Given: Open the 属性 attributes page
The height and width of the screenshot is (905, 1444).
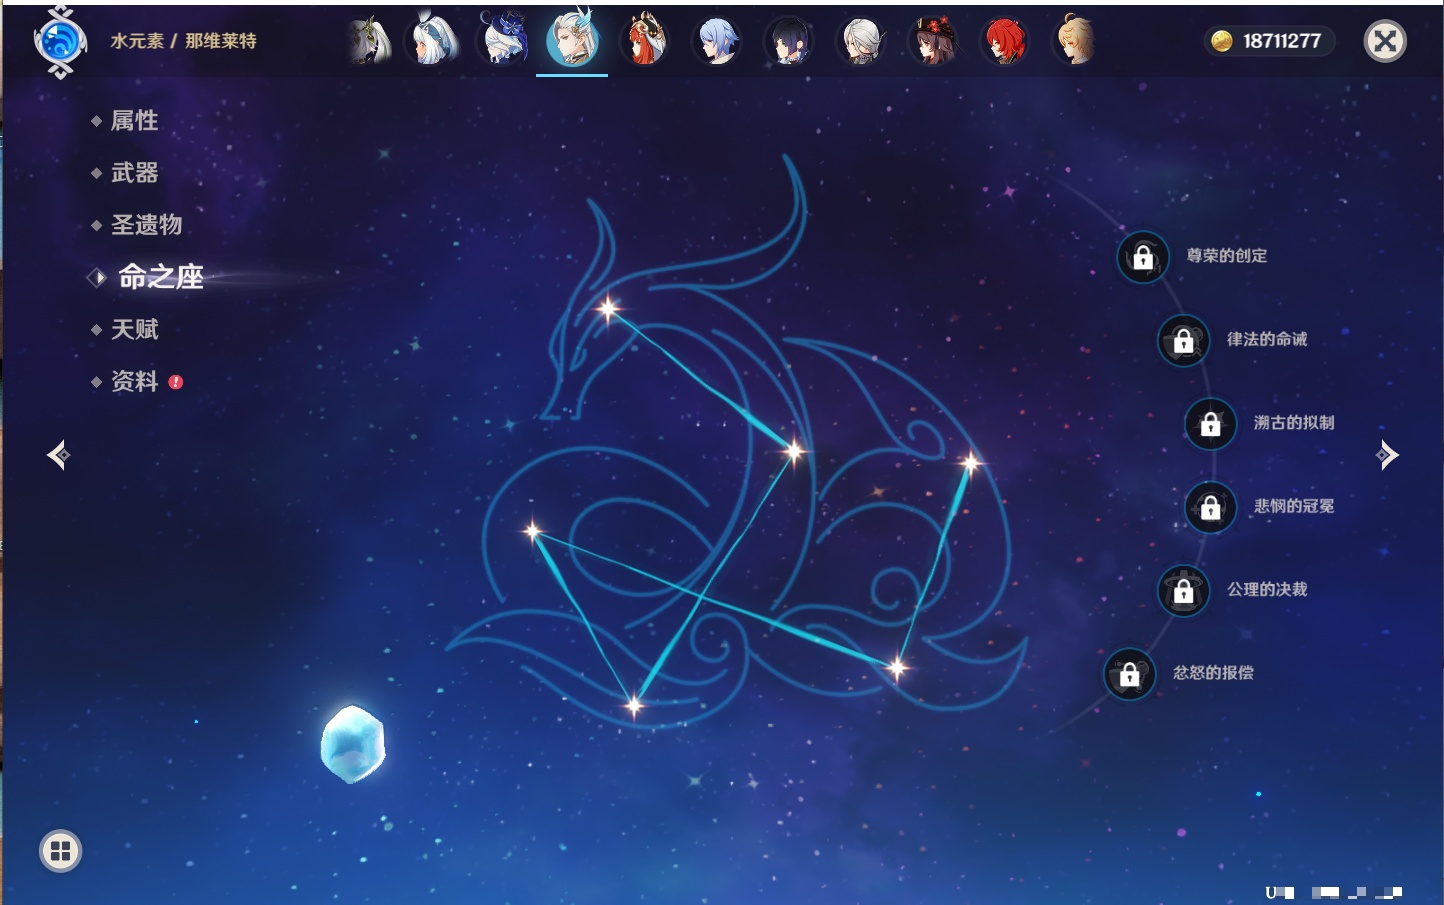Looking at the screenshot, I should [x=134, y=121].
